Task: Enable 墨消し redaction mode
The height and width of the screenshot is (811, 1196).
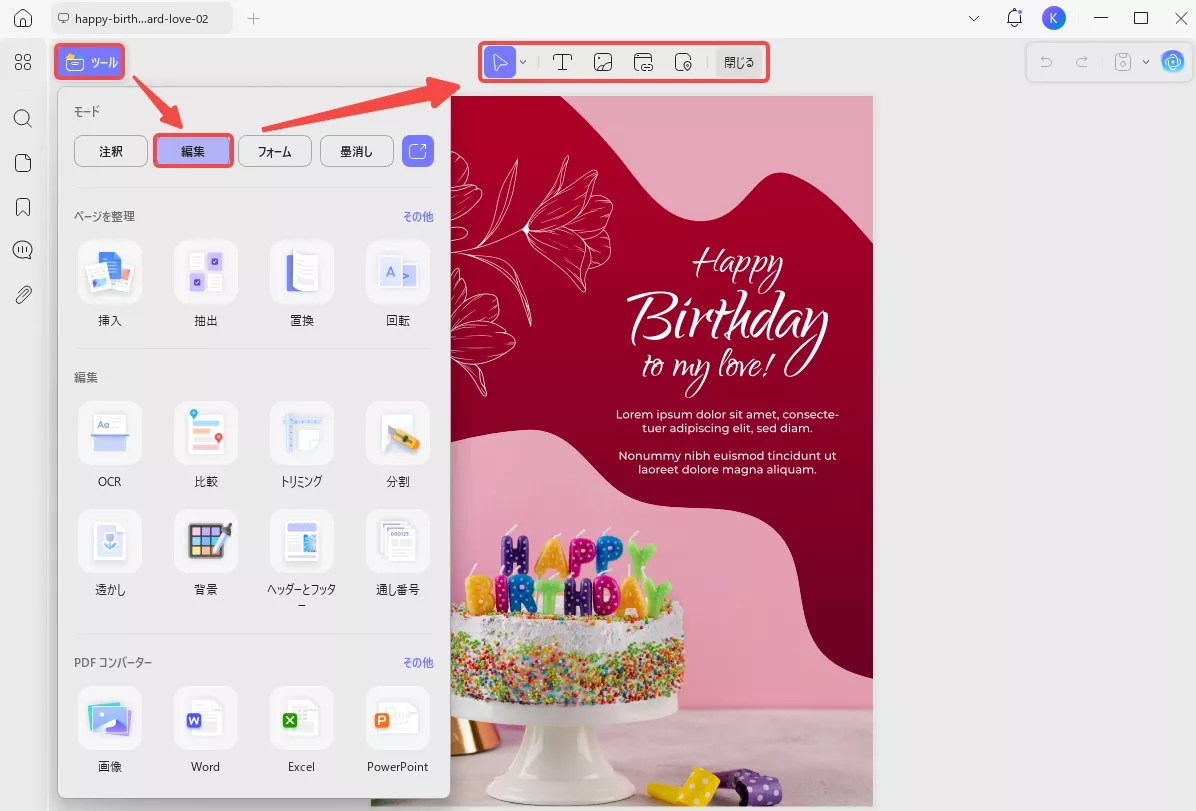Action: [356, 151]
